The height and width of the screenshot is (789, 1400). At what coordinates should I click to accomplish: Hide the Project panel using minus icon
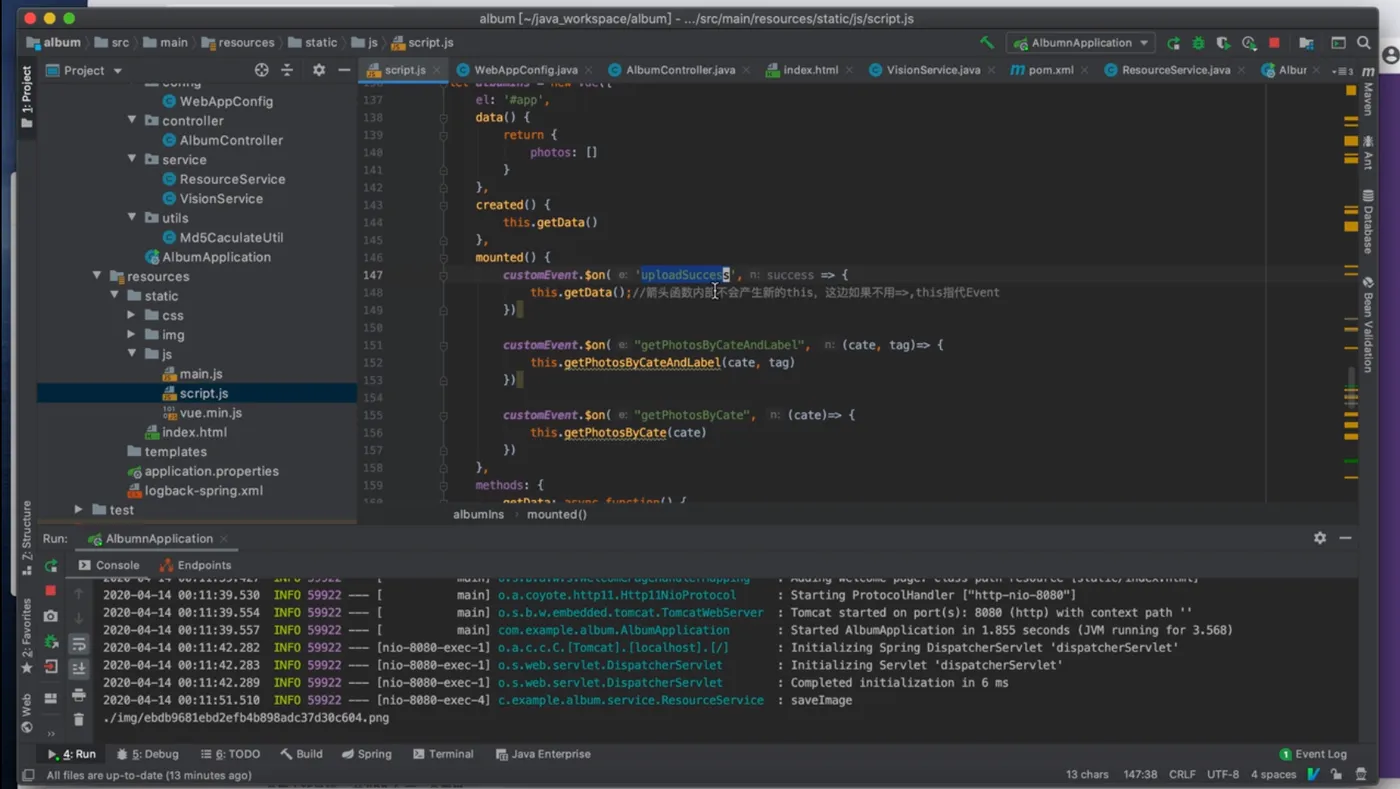pyautogui.click(x=344, y=70)
